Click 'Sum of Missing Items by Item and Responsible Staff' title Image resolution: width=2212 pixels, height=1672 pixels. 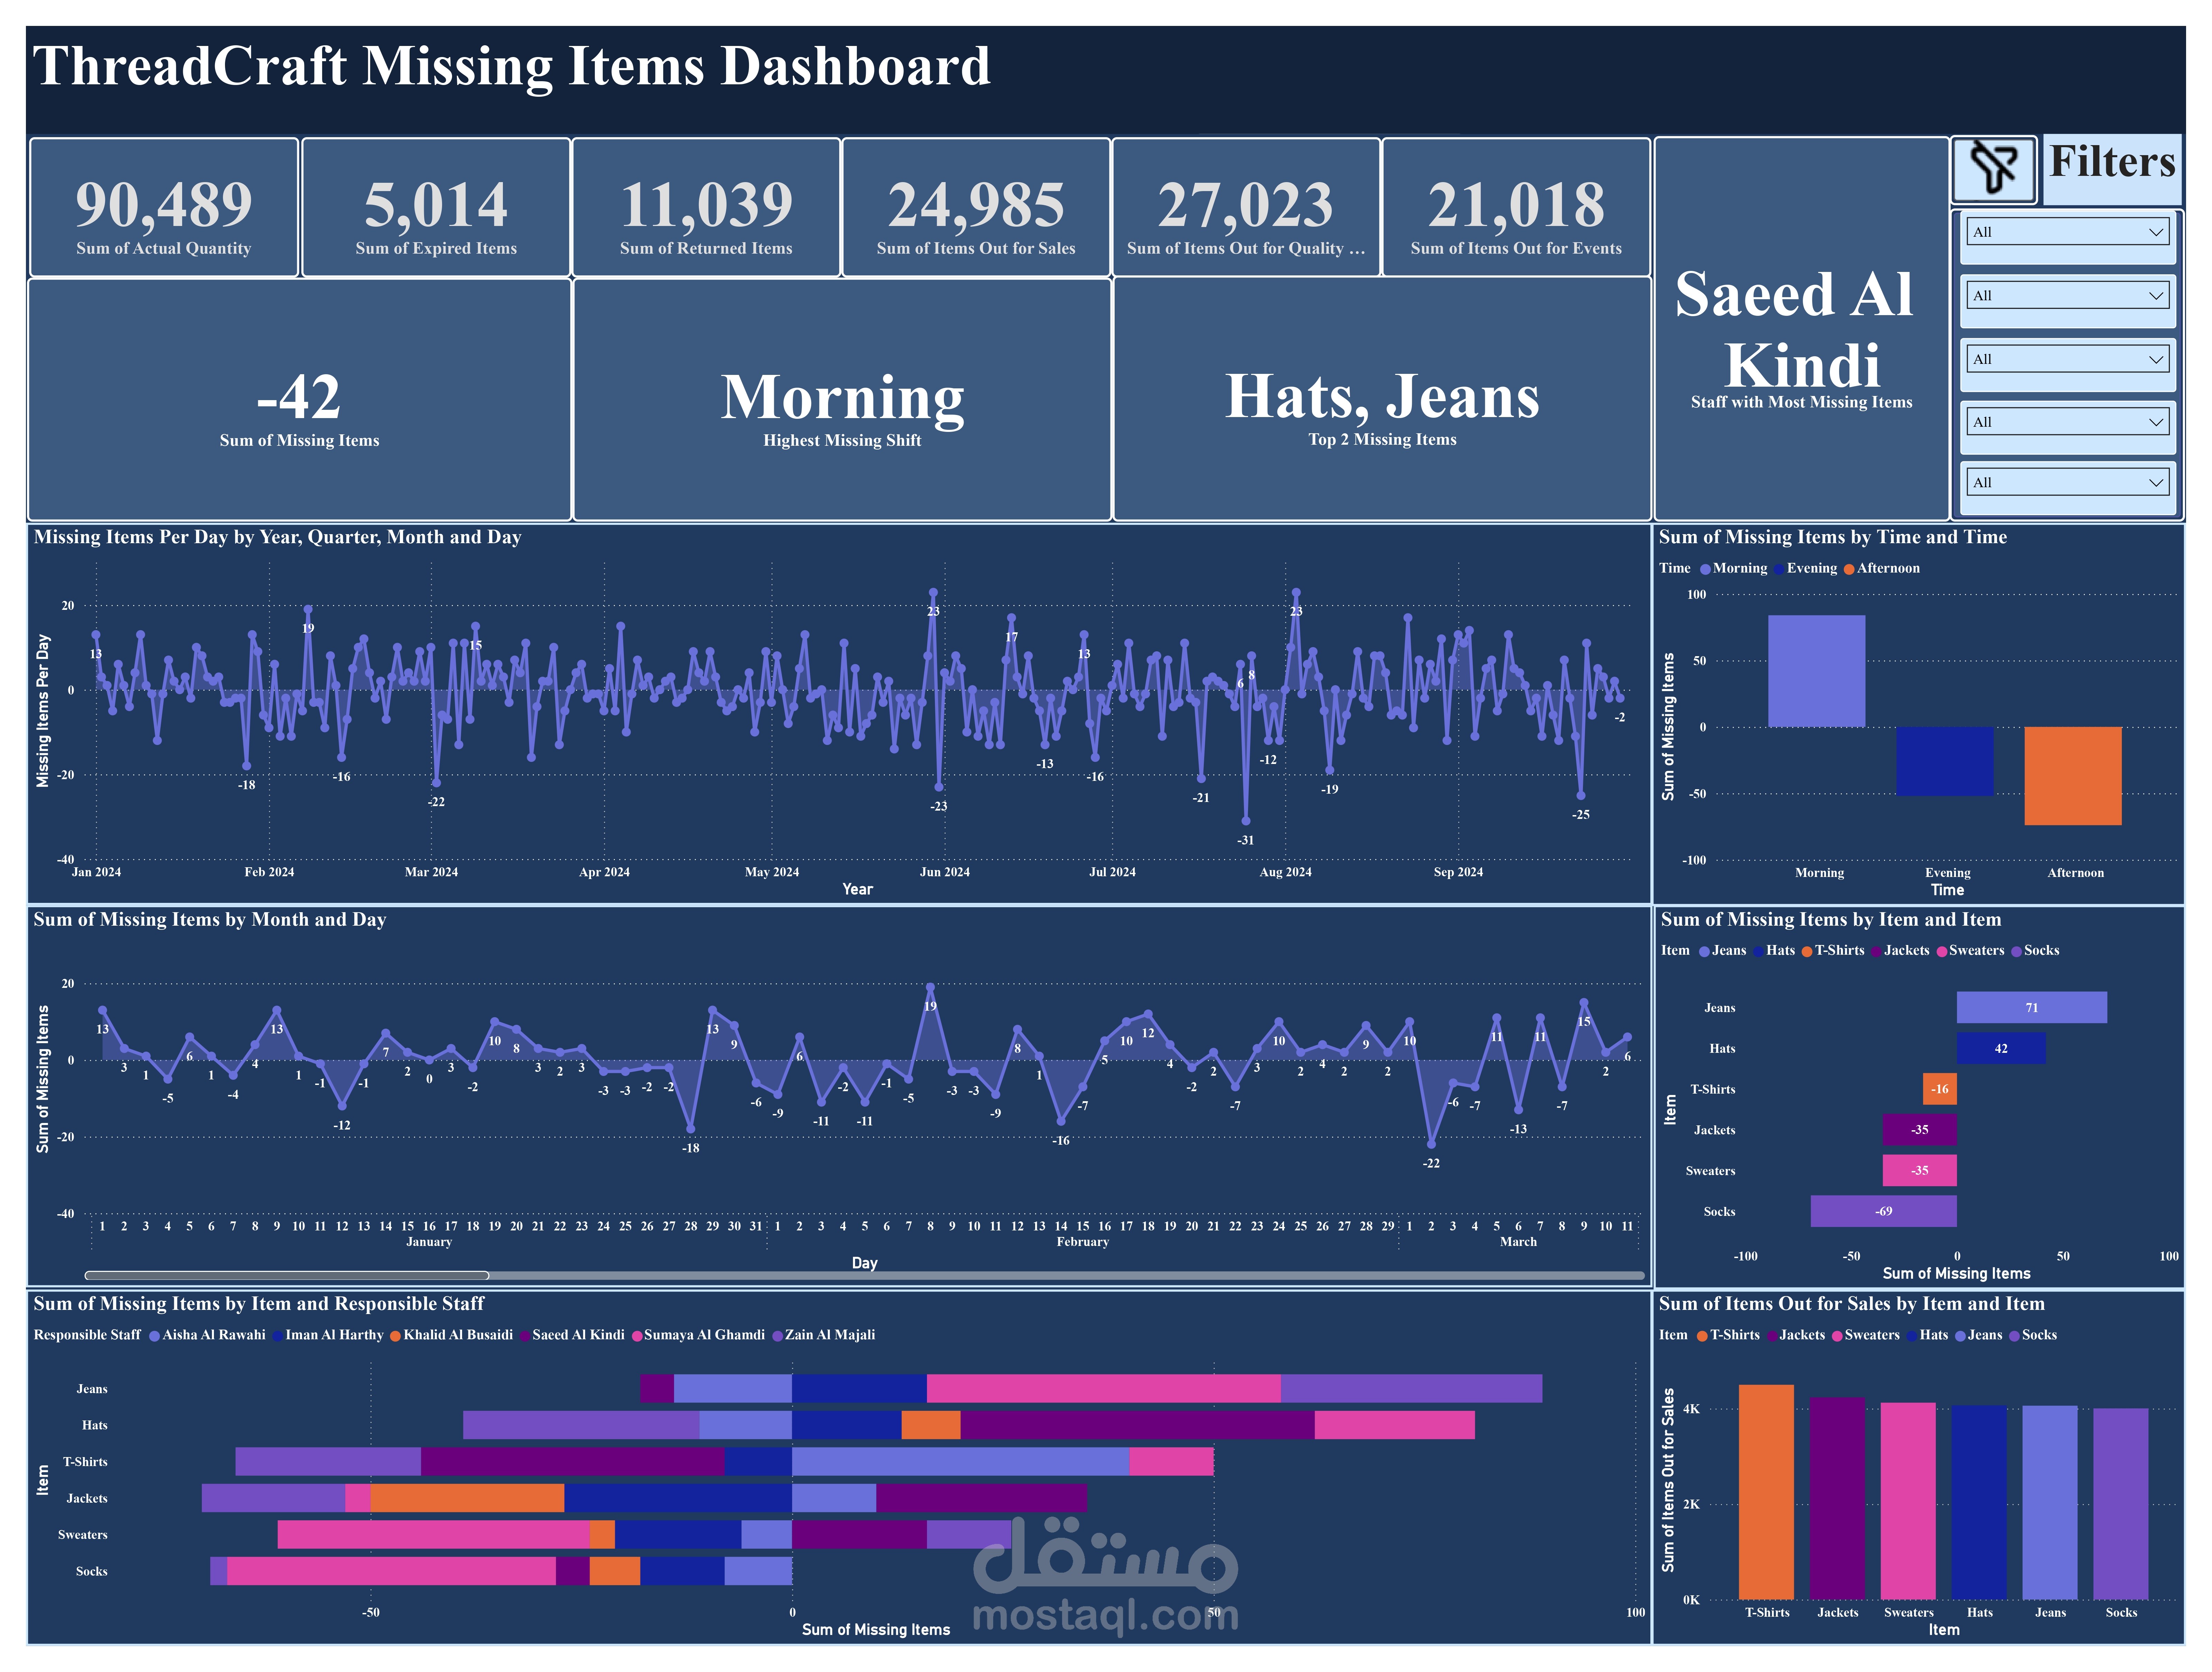pyautogui.click(x=259, y=1304)
